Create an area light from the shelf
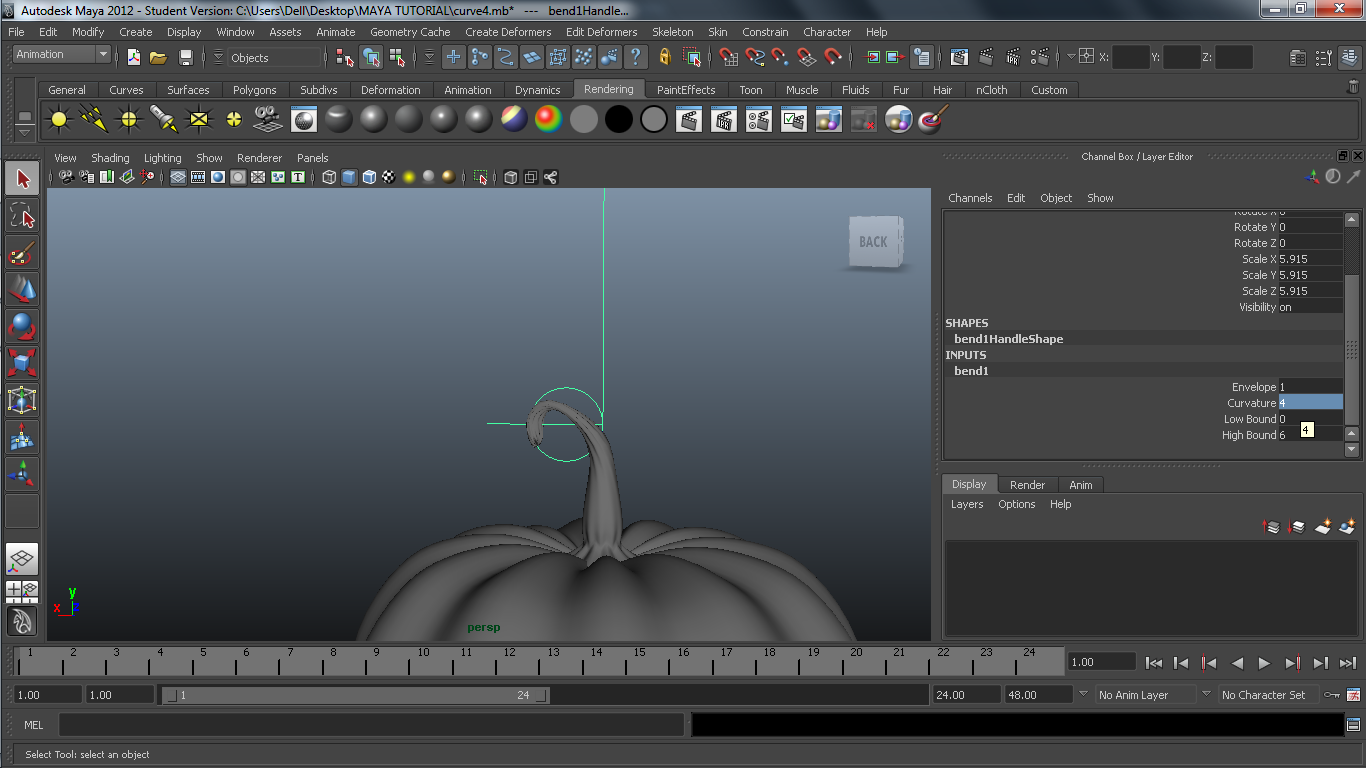This screenshot has height=768, width=1366. [x=199, y=120]
